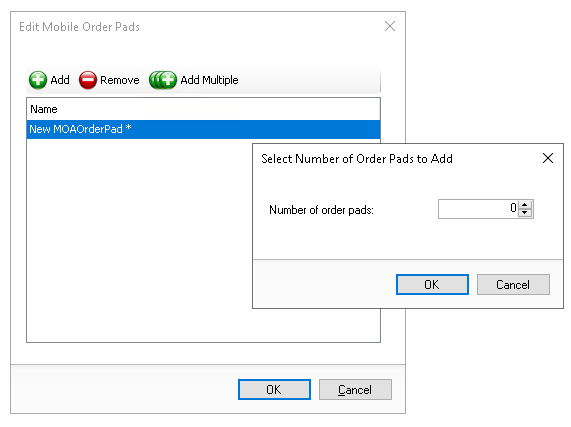
Task: Close the Edit Mobile Order Pads window
Action: 390,26
